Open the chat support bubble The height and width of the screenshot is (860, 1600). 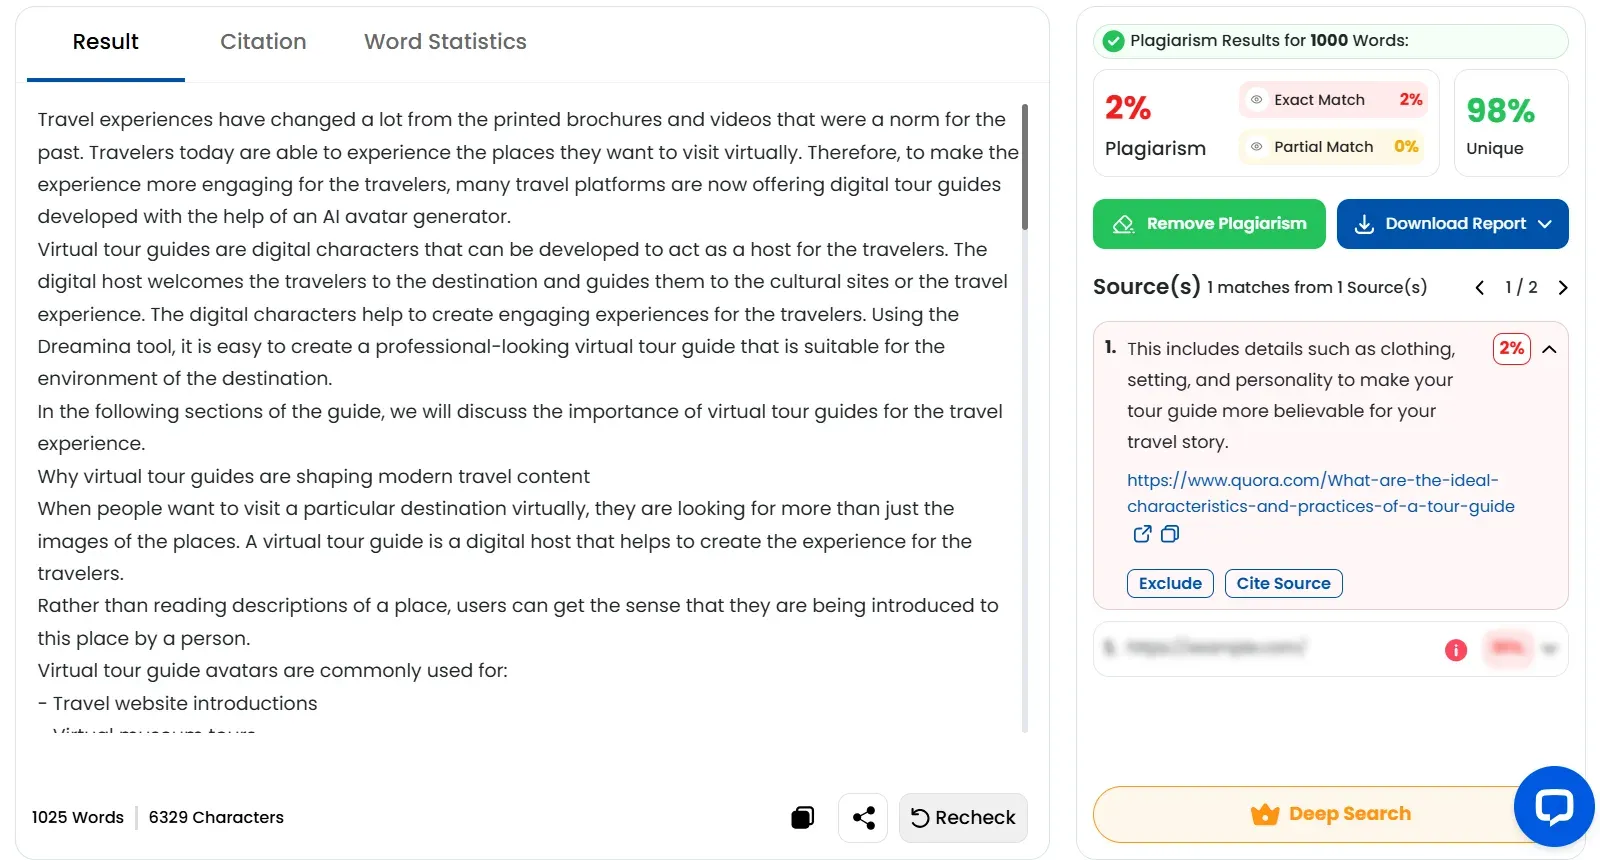[1553, 806]
